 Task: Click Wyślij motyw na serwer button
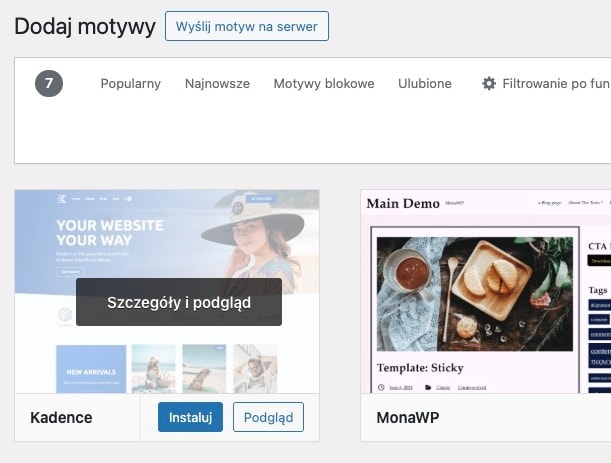pyautogui.click(x=247, y=26)
